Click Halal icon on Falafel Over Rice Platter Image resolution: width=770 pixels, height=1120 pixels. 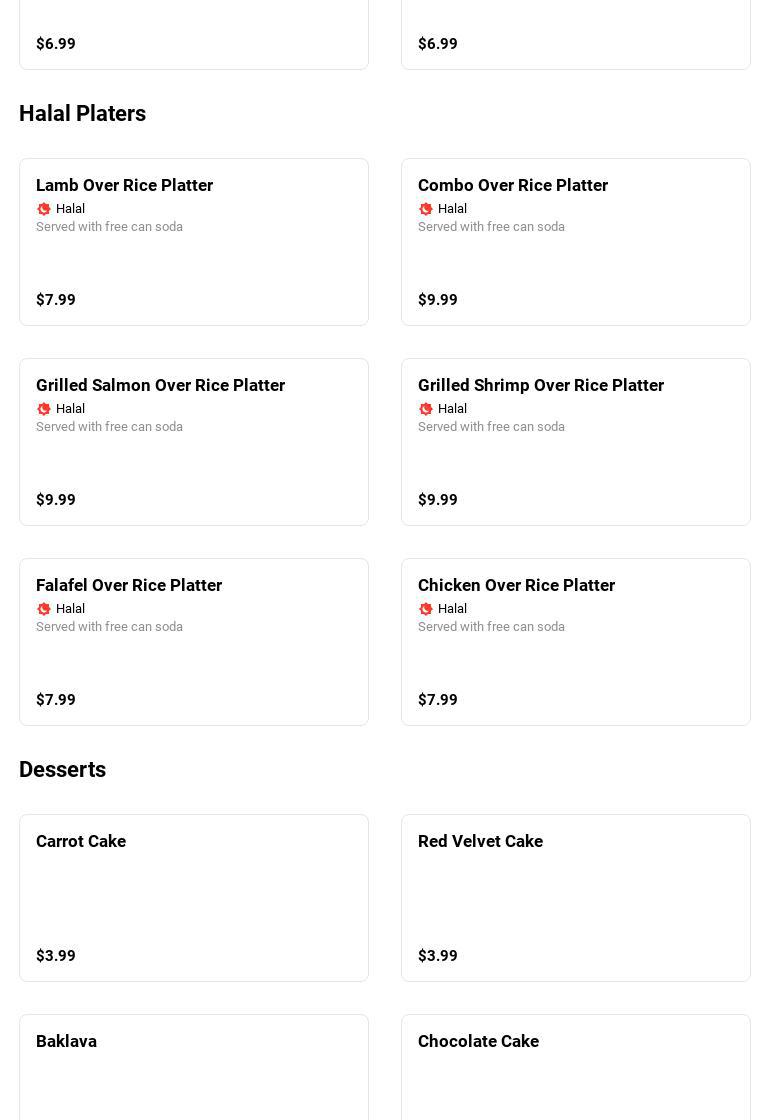pos(44,609)
